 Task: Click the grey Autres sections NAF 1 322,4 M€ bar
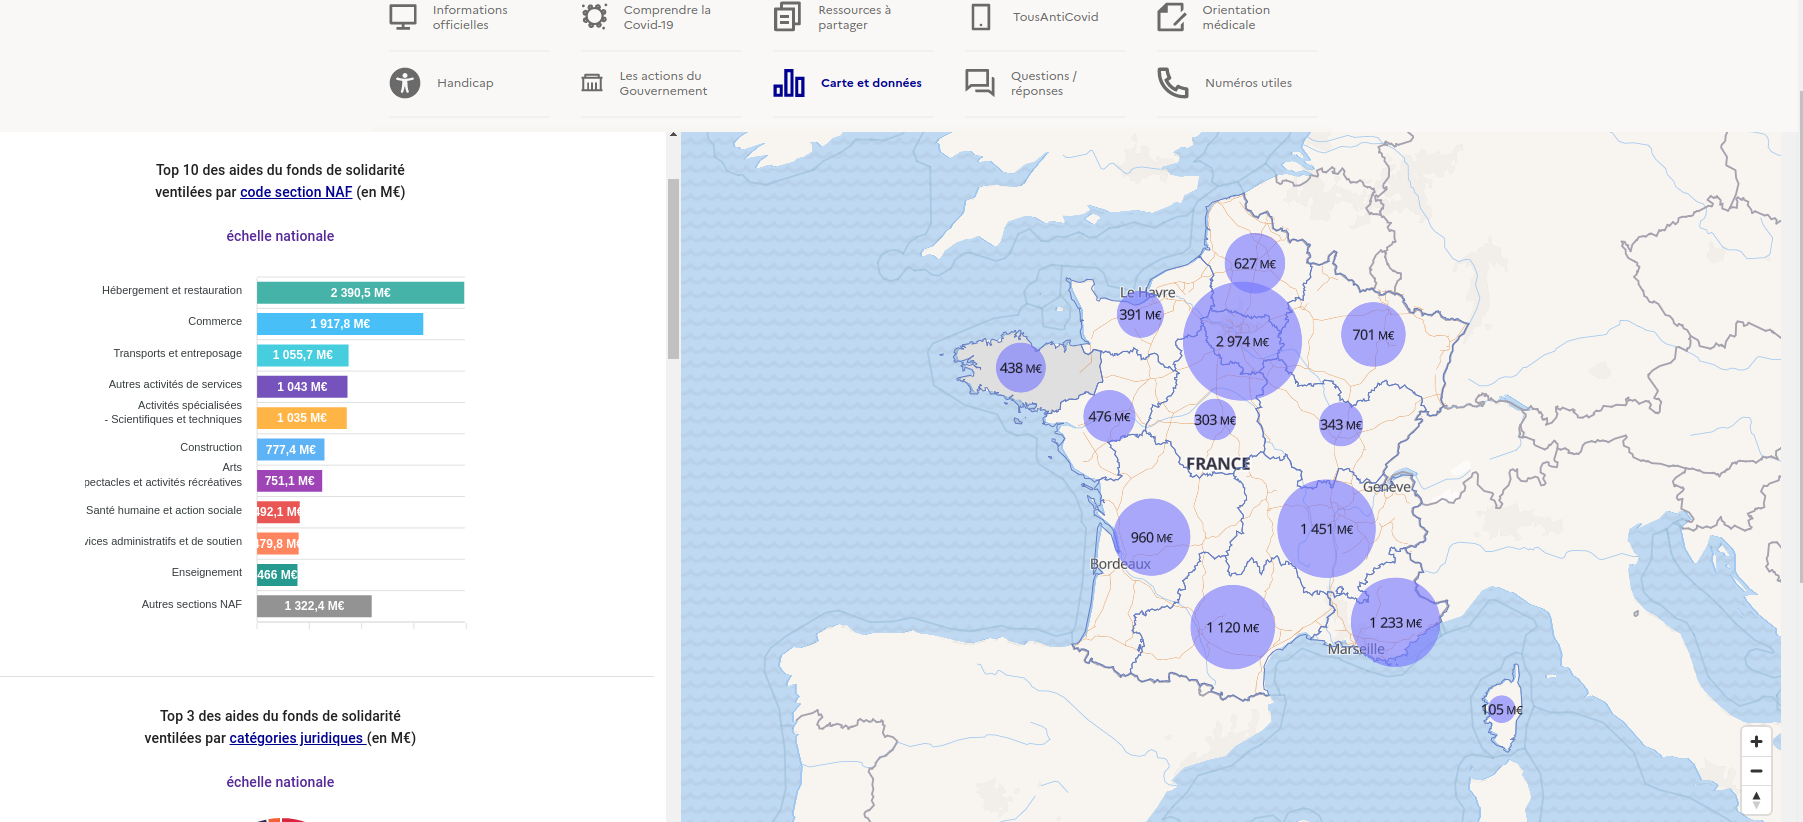314,606
